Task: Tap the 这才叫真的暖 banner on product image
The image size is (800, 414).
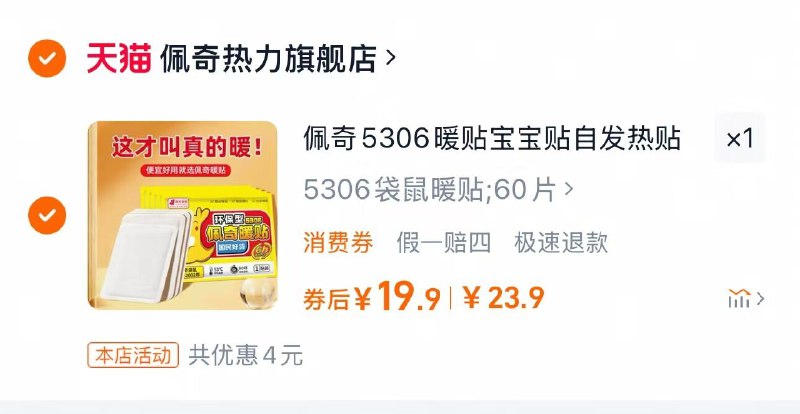Action: (x=187, y=148)
